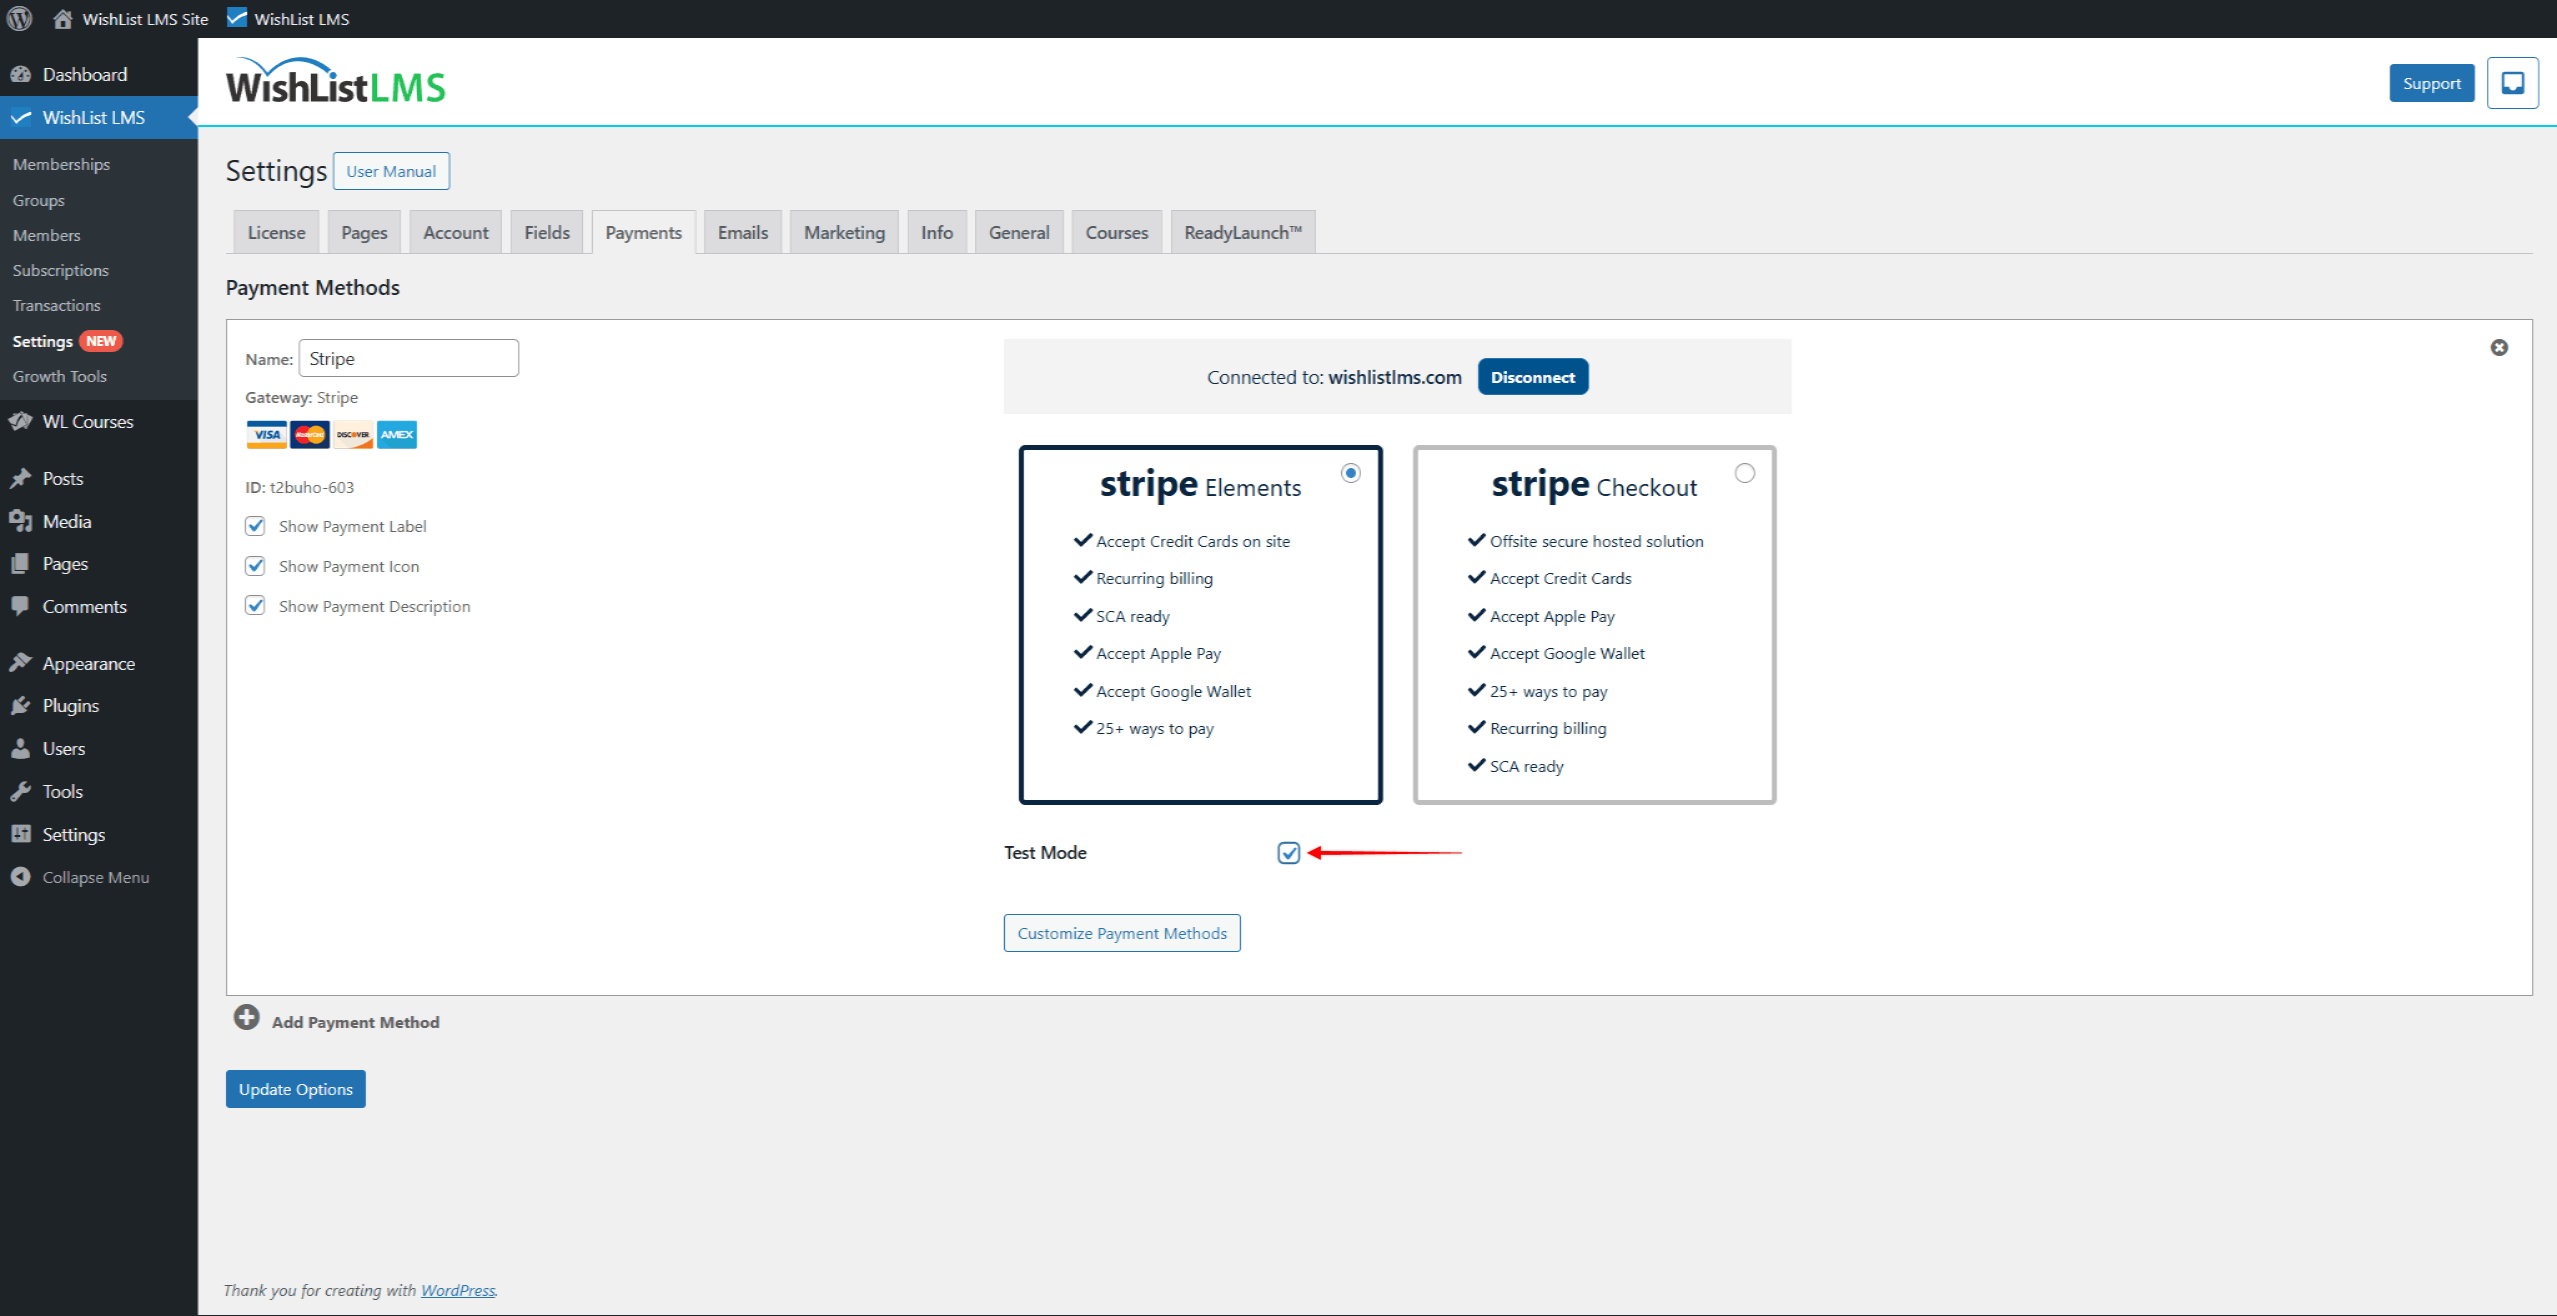The height and width of the screenshot is (1316, 2557).
Task: Click the Customize Payment Methods button
Action: (1121, 932)
